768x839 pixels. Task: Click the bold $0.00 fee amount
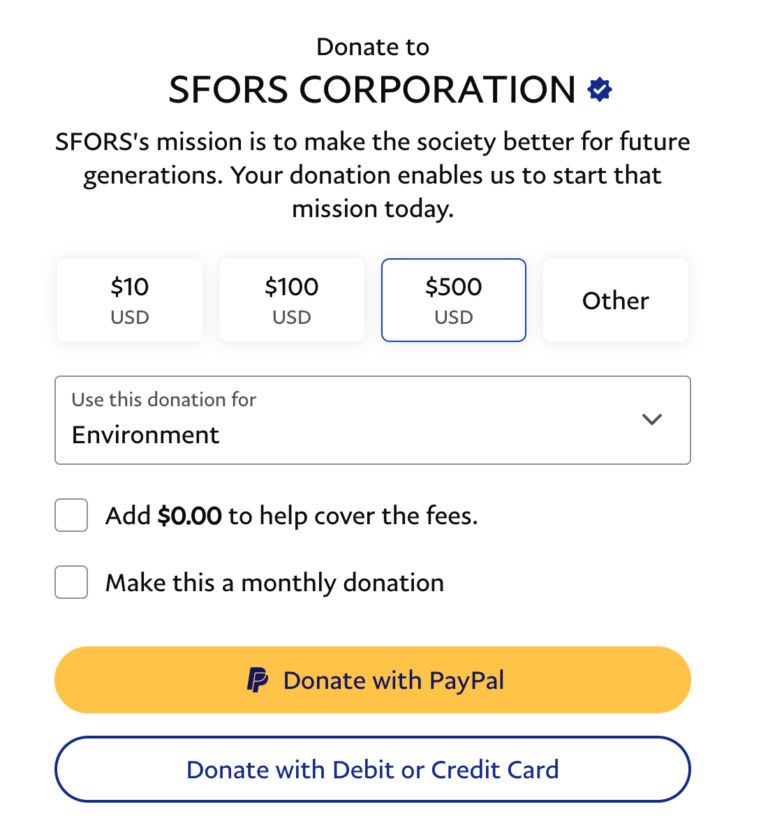tap(189, 516)
